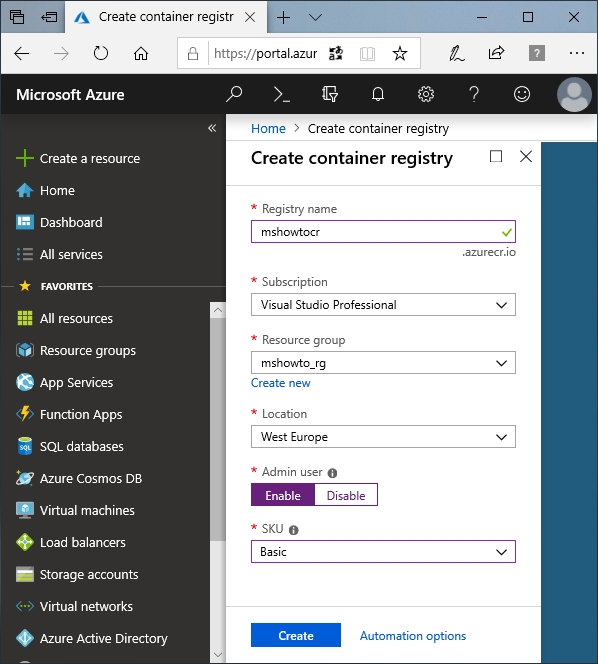The height and width of the screenshot is (664, 598).
Task: Click Create new resource group link
Action: 280,383
